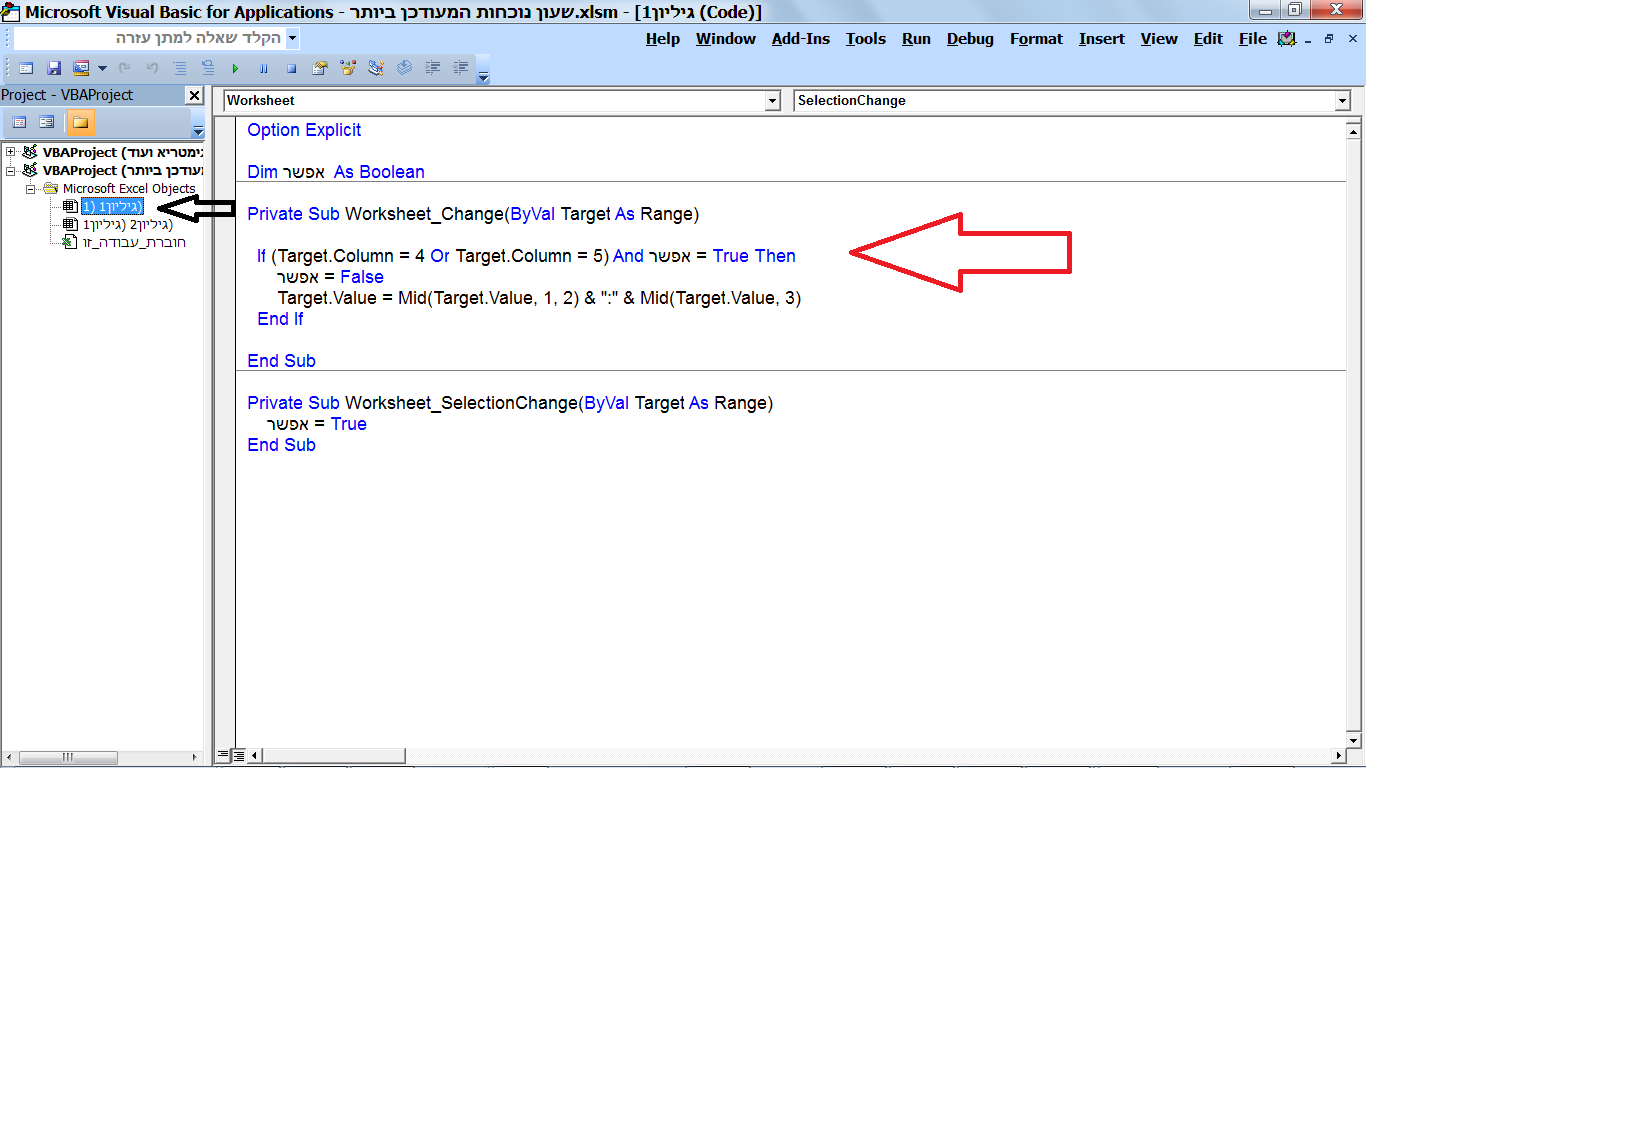
Task: Click the code pane vertical scroll down arrow
Action: (x=1353, y=741)
